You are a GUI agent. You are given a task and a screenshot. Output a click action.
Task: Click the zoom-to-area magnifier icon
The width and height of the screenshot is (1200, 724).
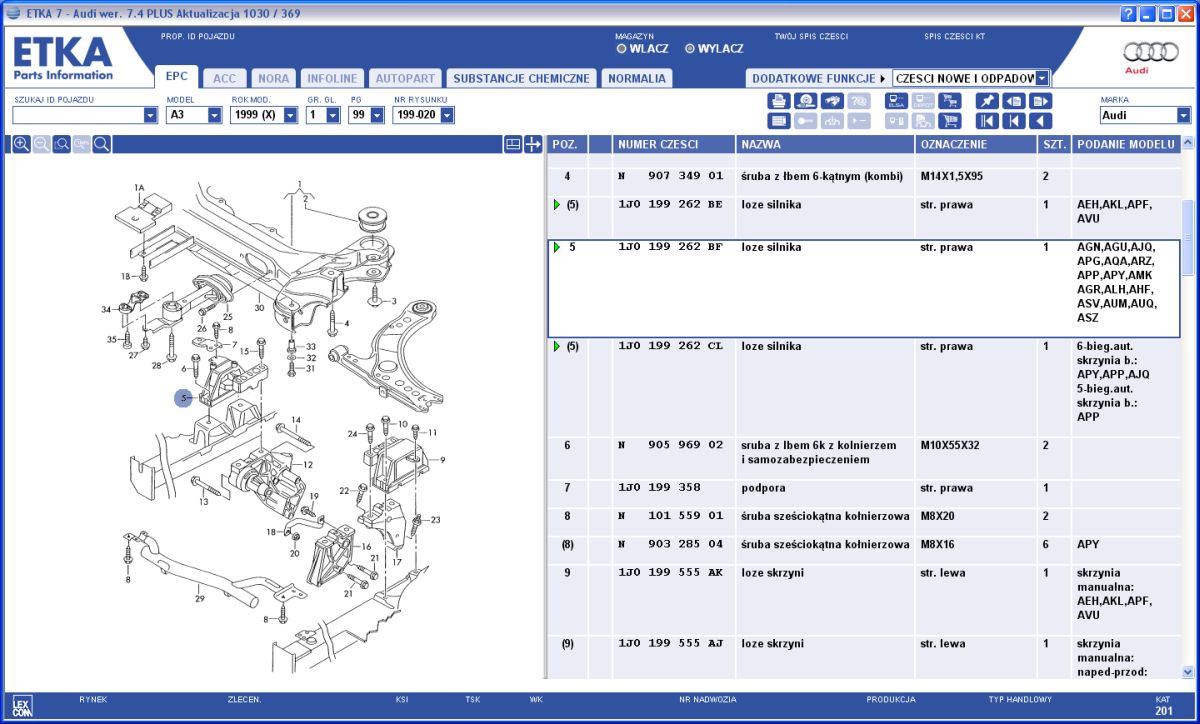(x=62, y=144)
